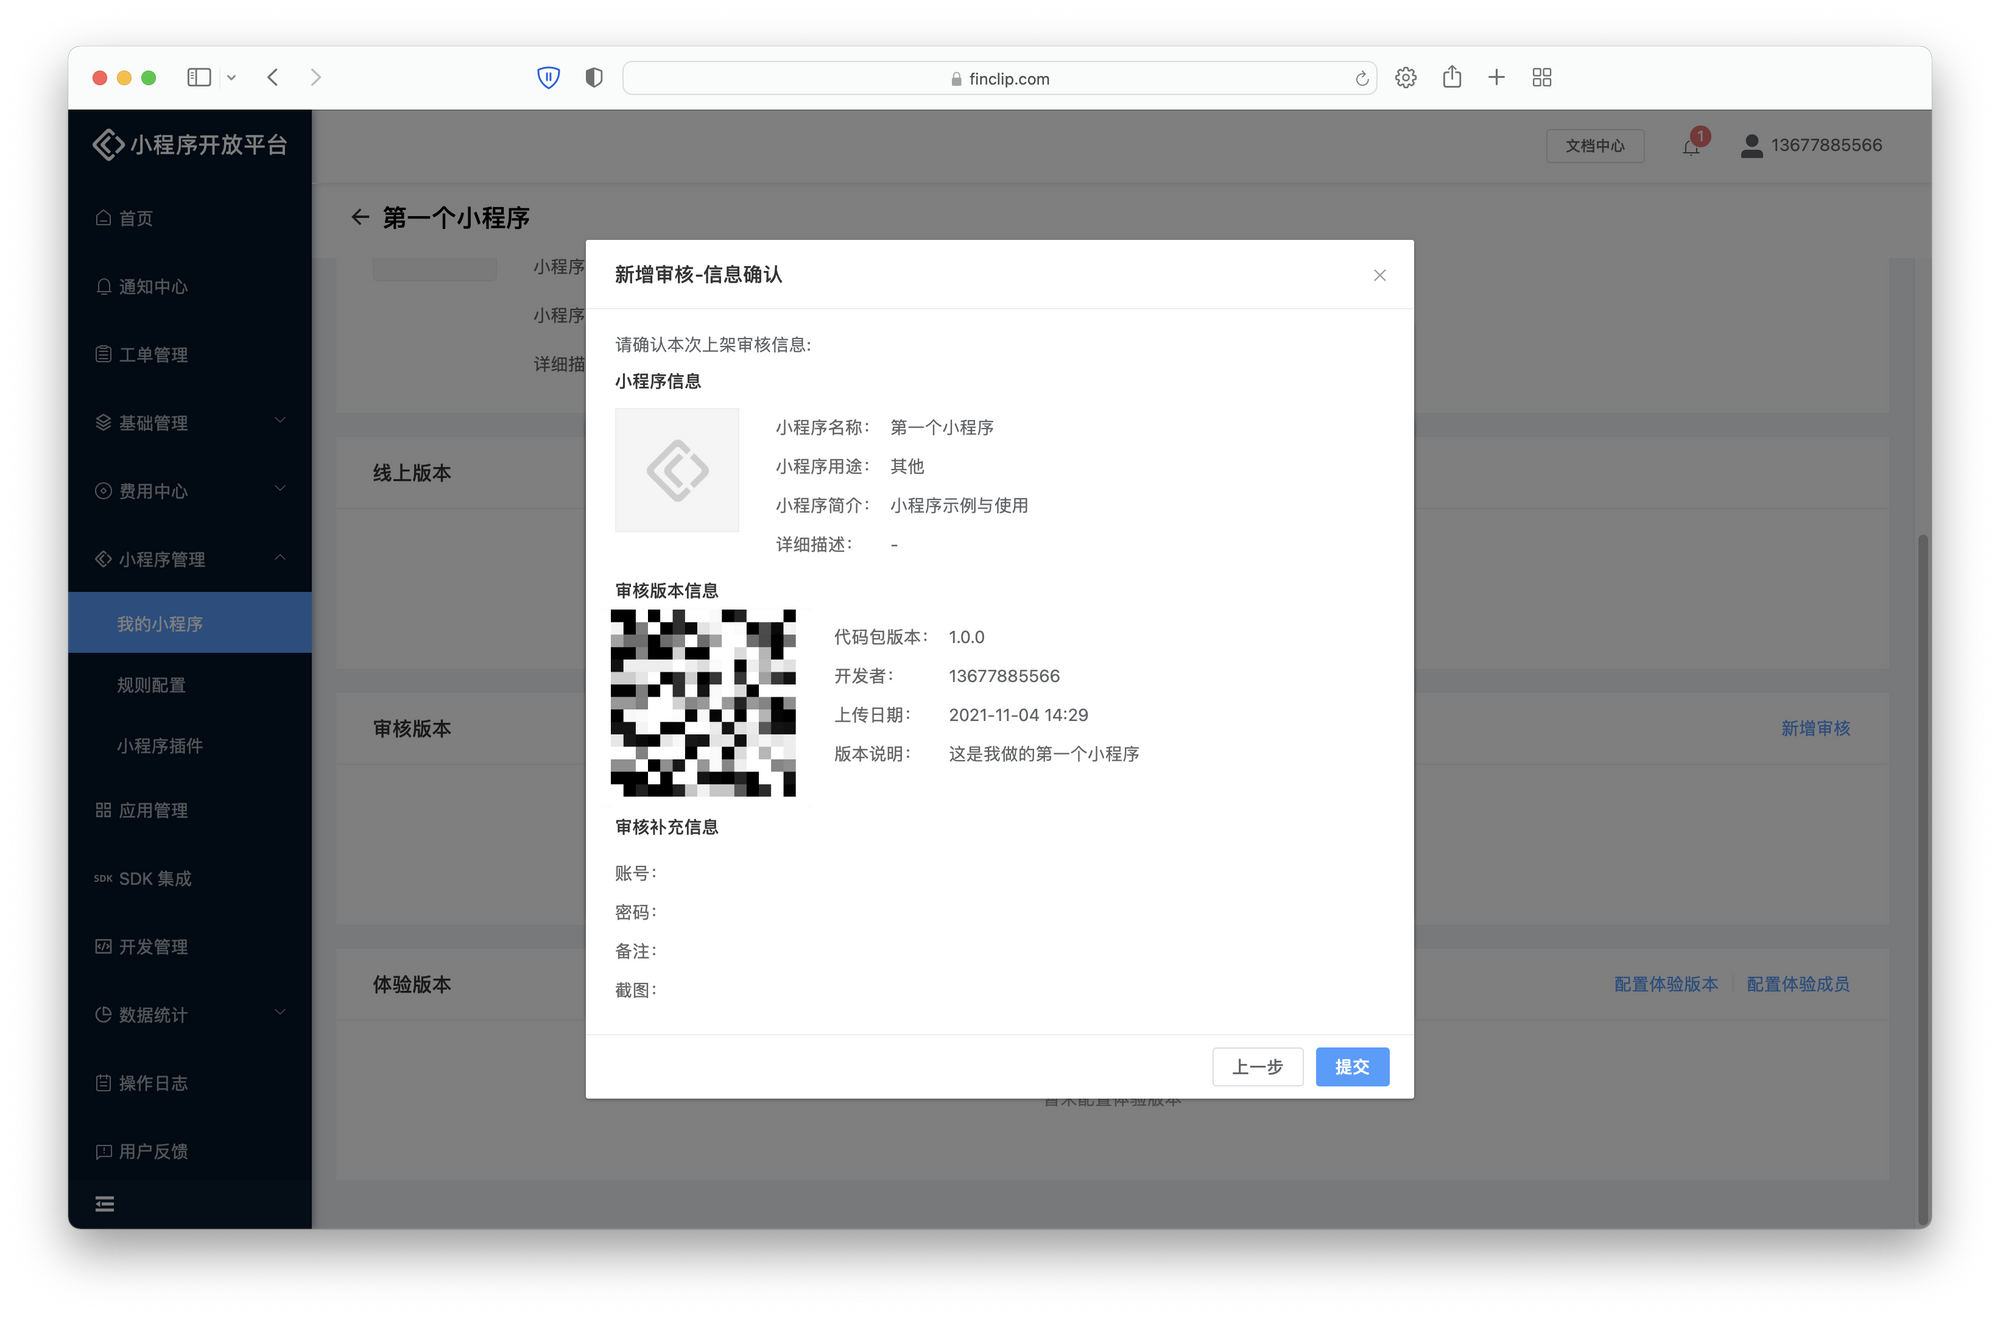Screen dimensions: 2000x1319
Task: Click the 开发管理 code icon
Action: [x=103, y=945]
